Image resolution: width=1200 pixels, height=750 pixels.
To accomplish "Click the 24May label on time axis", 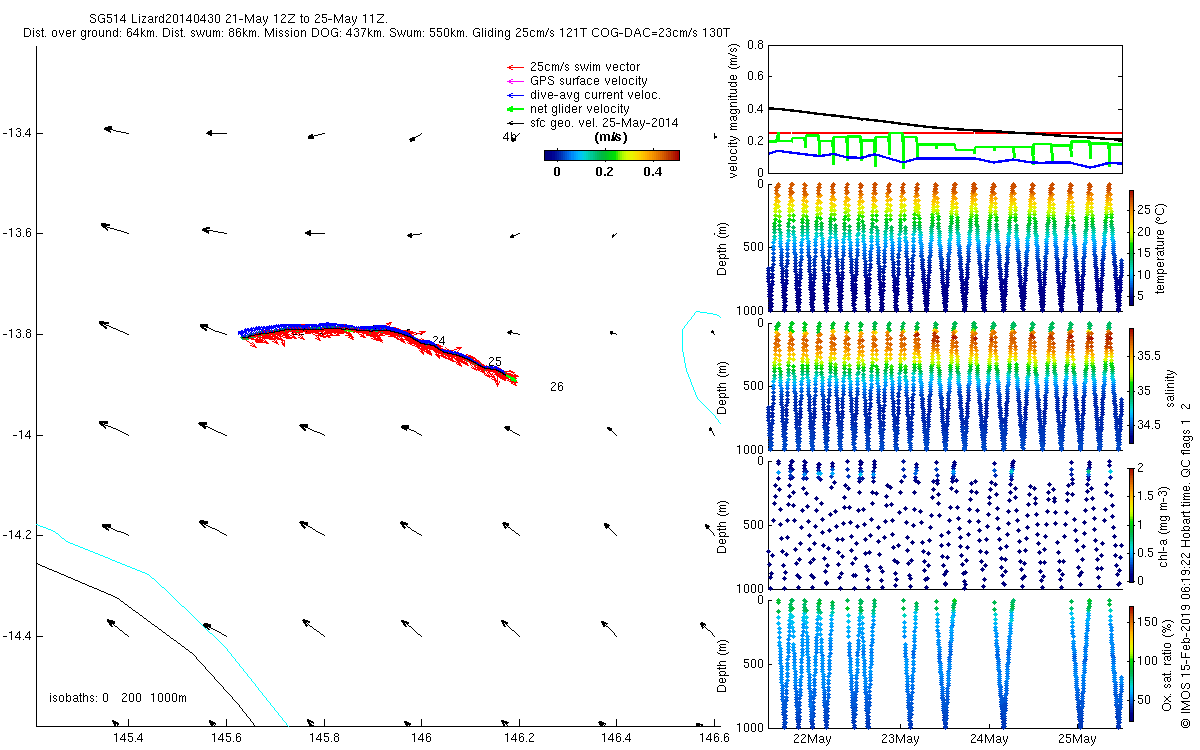I will coord(988,739).
